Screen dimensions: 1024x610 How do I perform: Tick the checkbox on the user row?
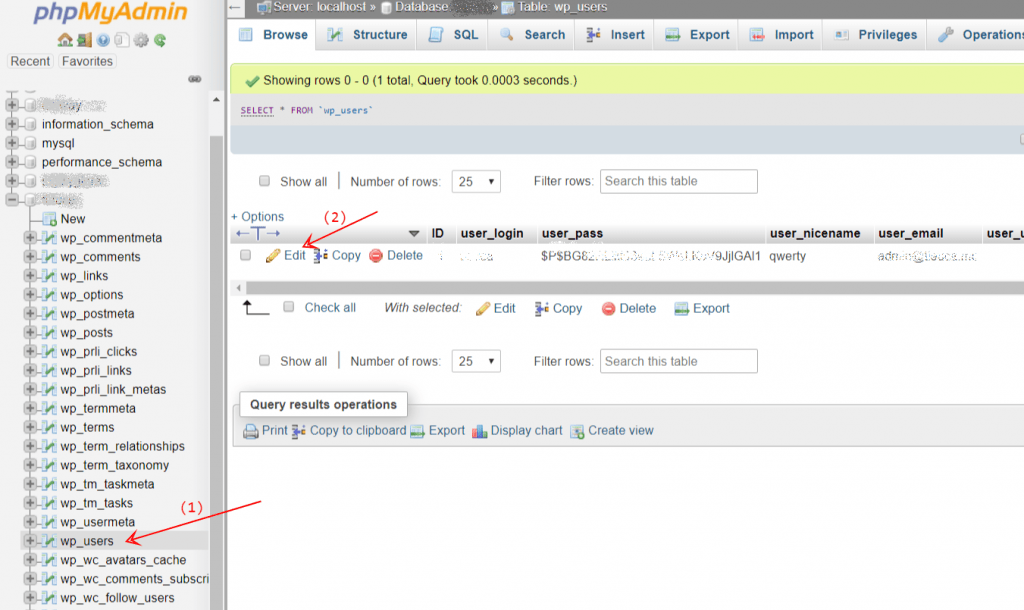tap(246, 255)
